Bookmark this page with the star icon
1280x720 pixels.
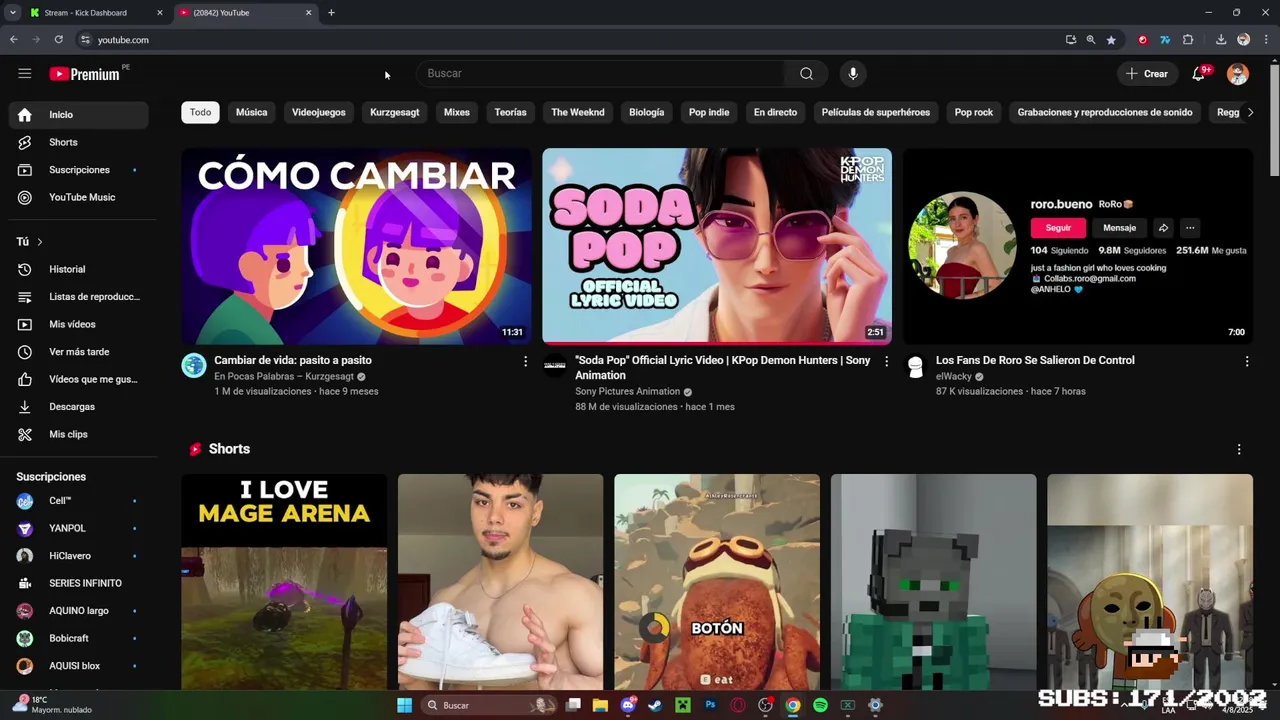(x=1111, y=40)
